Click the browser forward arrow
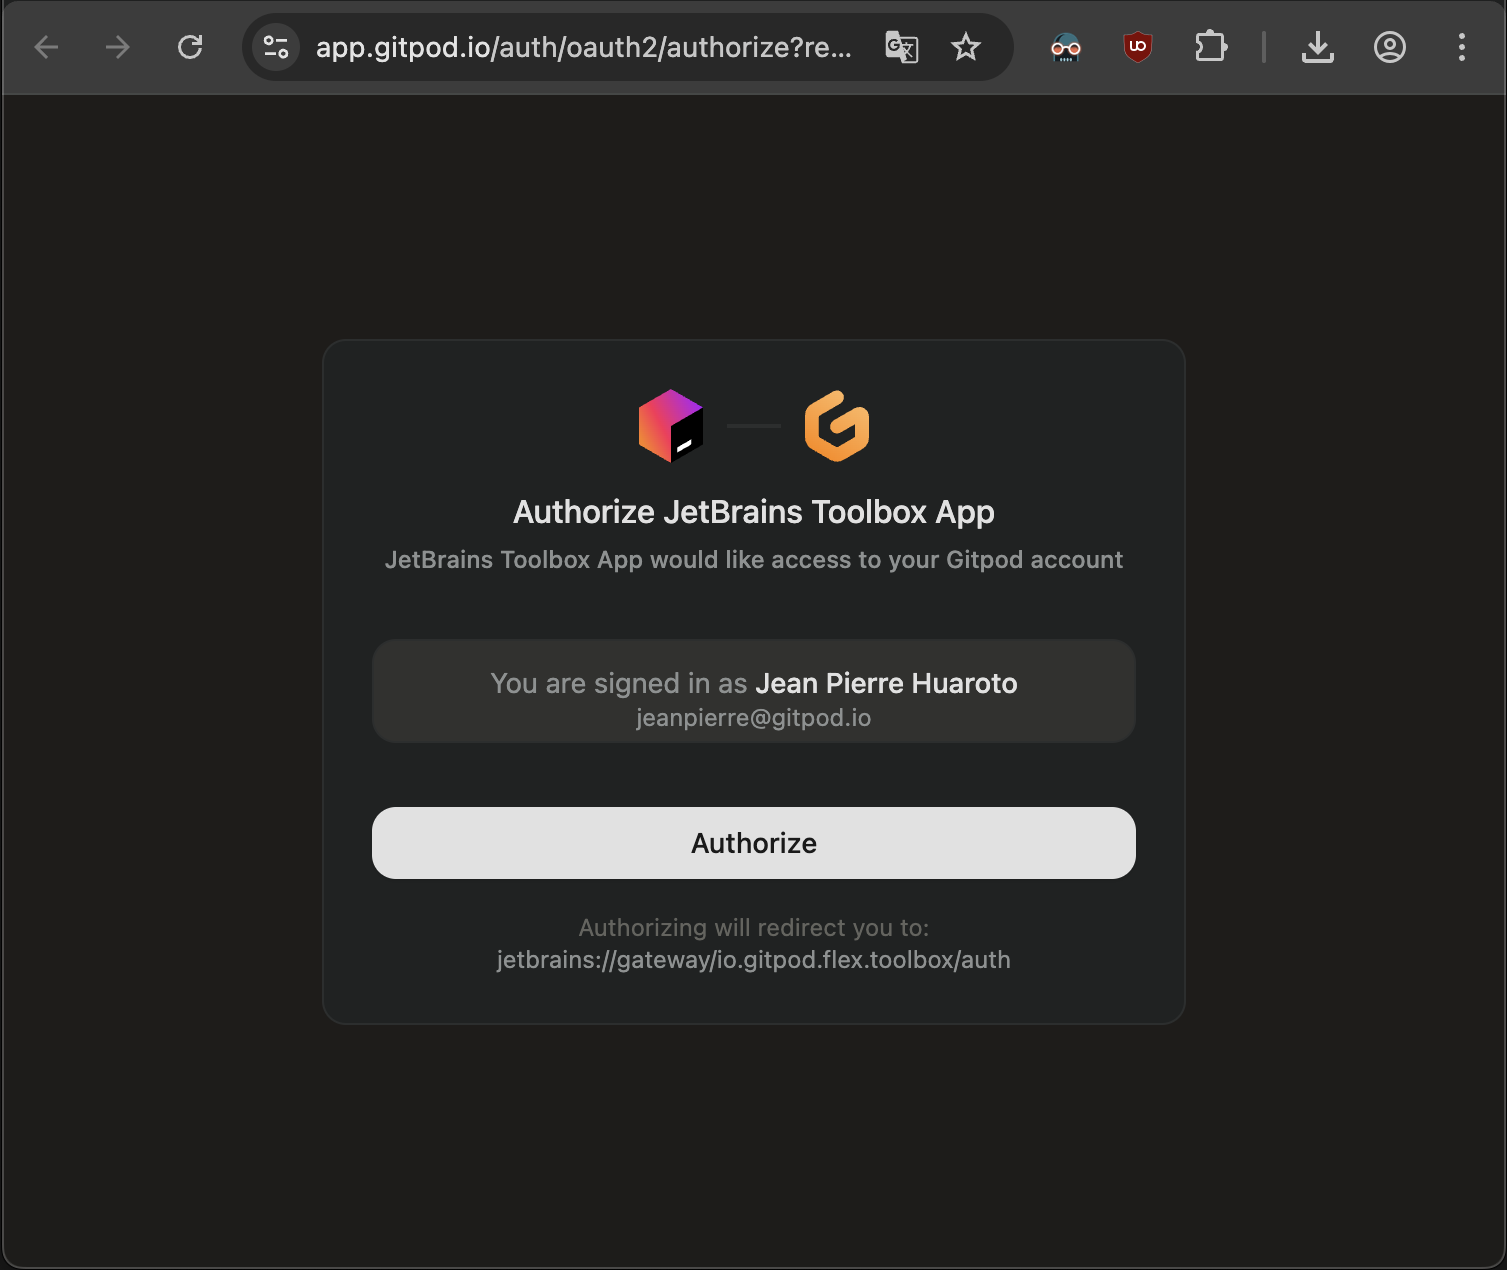1507x1270 pixels. click(118, 47)
